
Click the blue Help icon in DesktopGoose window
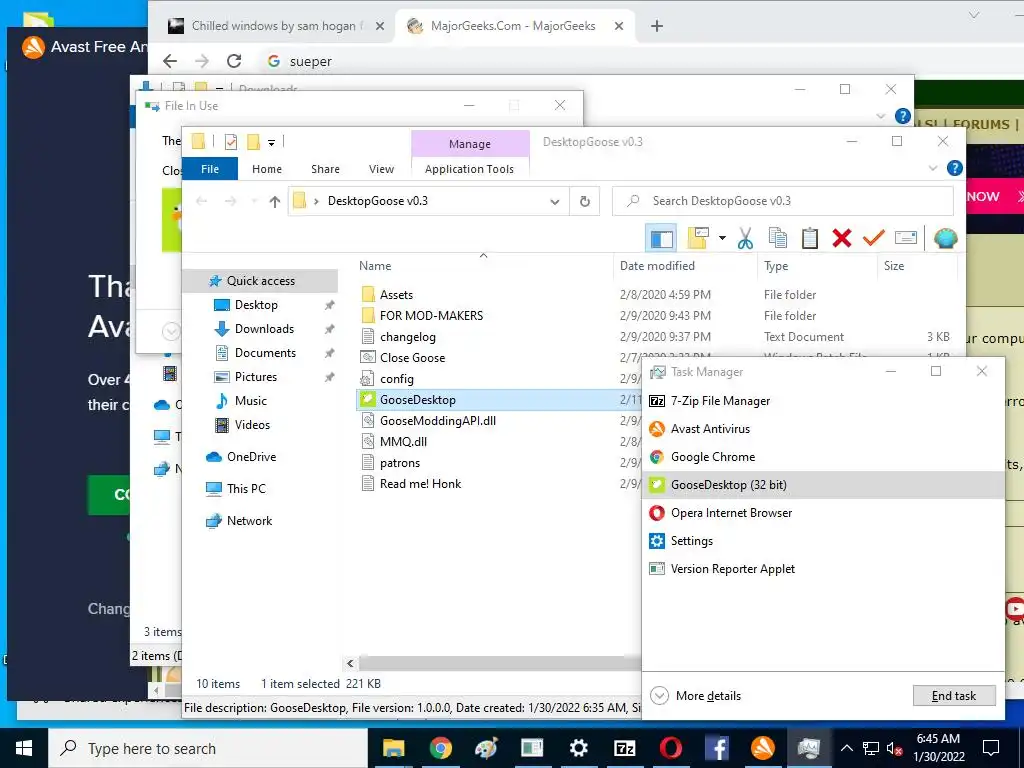click(954, 168)
